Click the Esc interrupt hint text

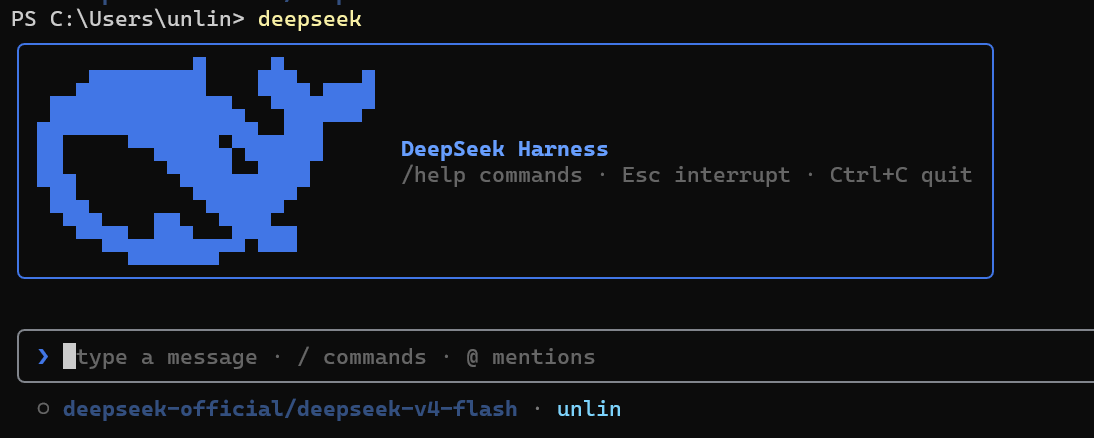[x=706, y=174]
